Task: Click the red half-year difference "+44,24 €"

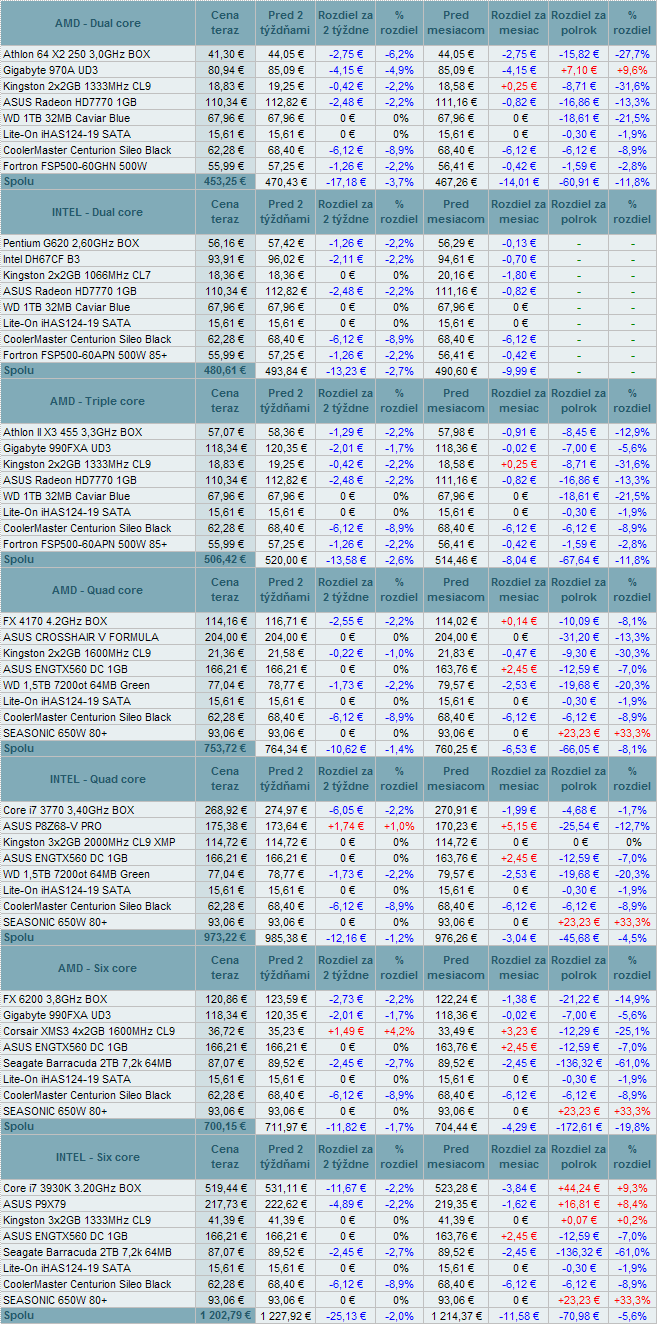Action: tap(579, 1189)
